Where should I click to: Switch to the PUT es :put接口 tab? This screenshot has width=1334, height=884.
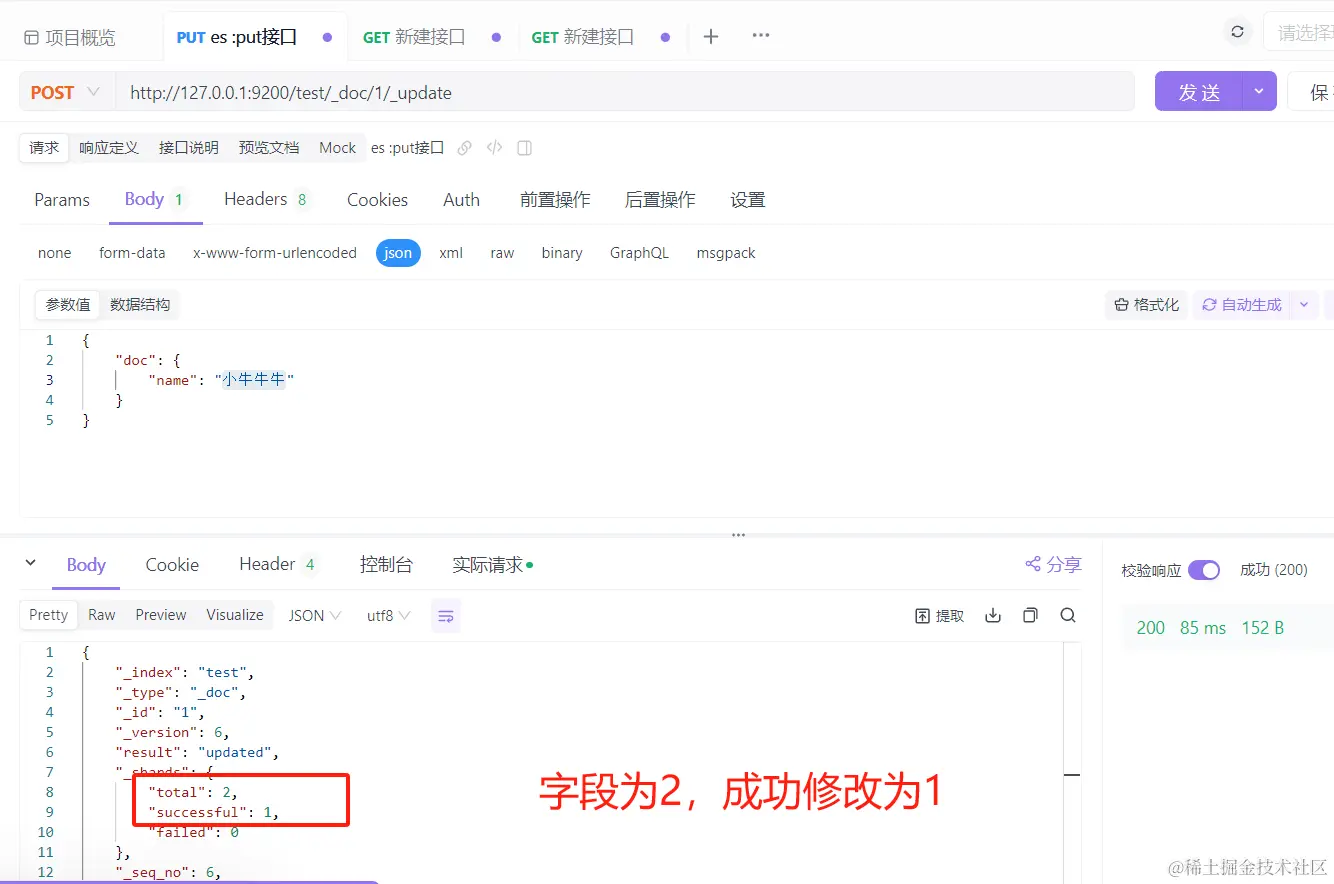(x=255, y=37)
